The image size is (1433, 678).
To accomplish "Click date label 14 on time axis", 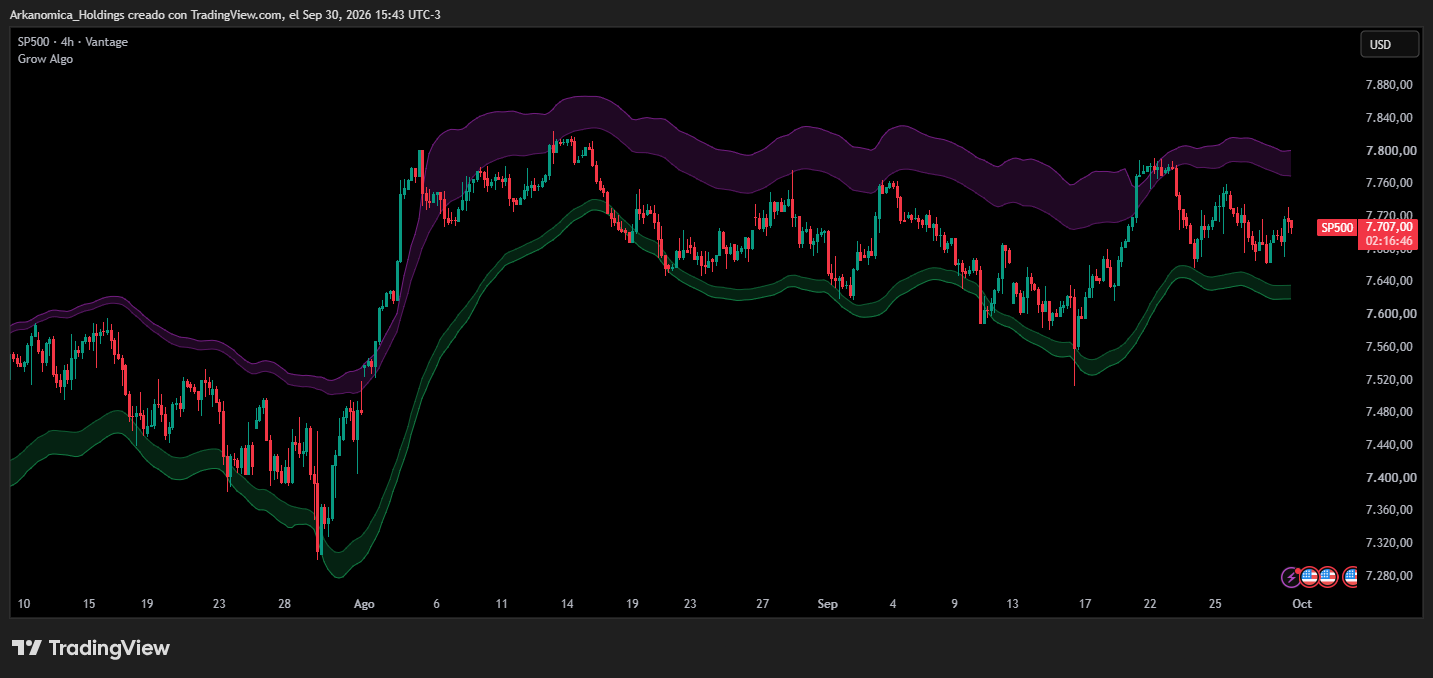I will 567,604.
